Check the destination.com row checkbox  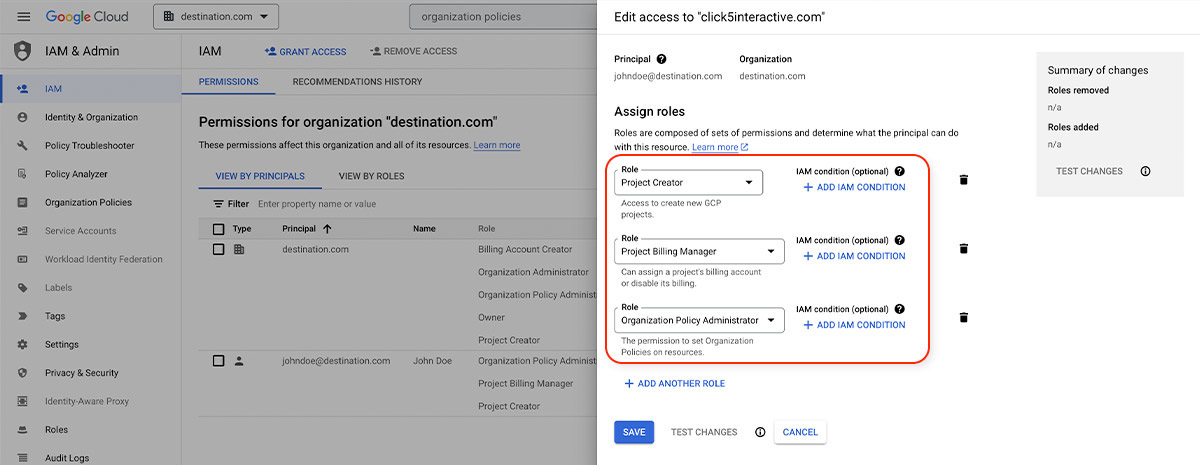point(218,249)
